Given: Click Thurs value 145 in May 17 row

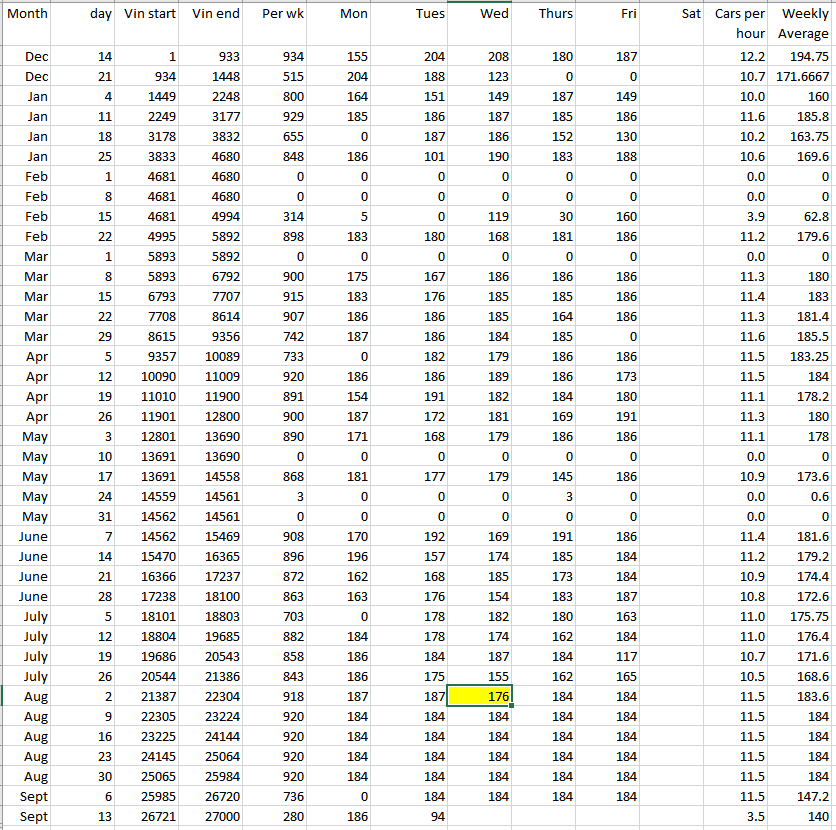Looking at the screenshot, I should point(544,477).
